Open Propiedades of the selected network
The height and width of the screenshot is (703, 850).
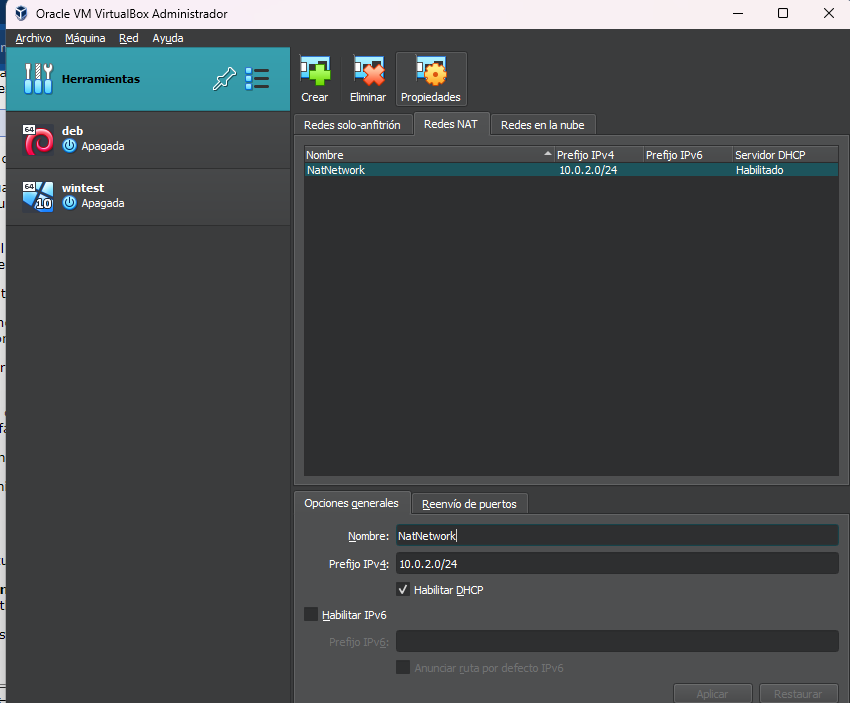pyautogui.click(x=431, y=79)
